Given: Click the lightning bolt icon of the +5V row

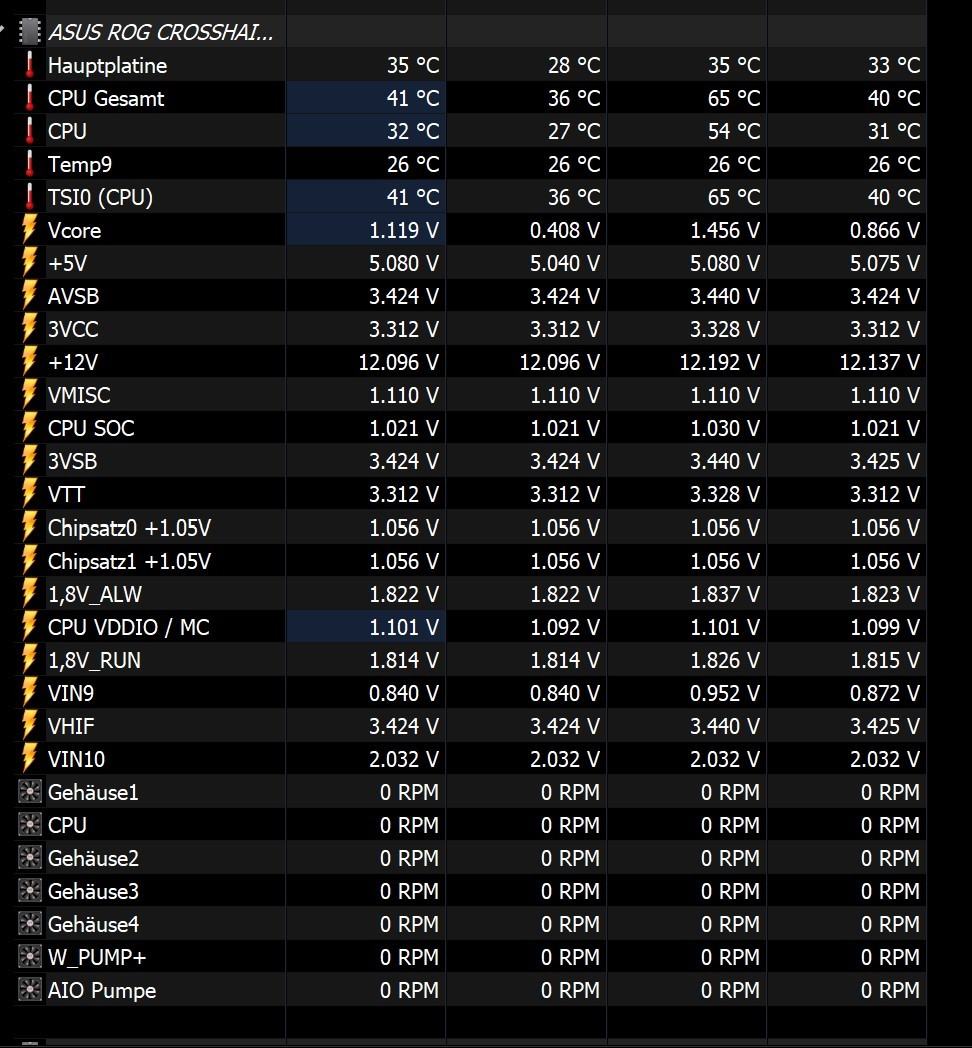Looking at the screenshot, I should 29,263.
